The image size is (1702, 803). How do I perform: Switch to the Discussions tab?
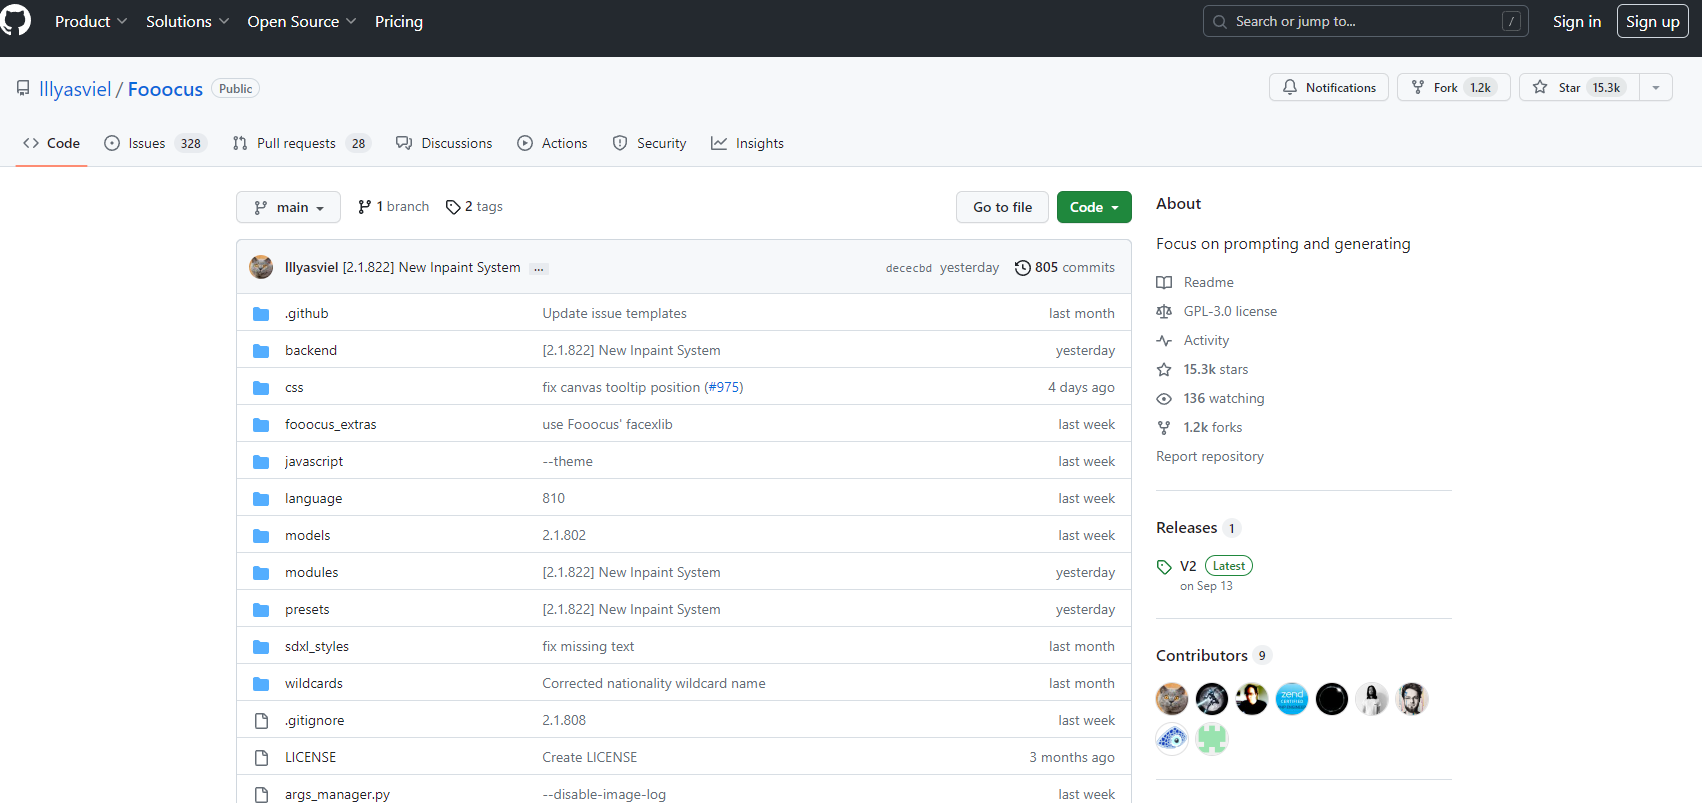444,143
